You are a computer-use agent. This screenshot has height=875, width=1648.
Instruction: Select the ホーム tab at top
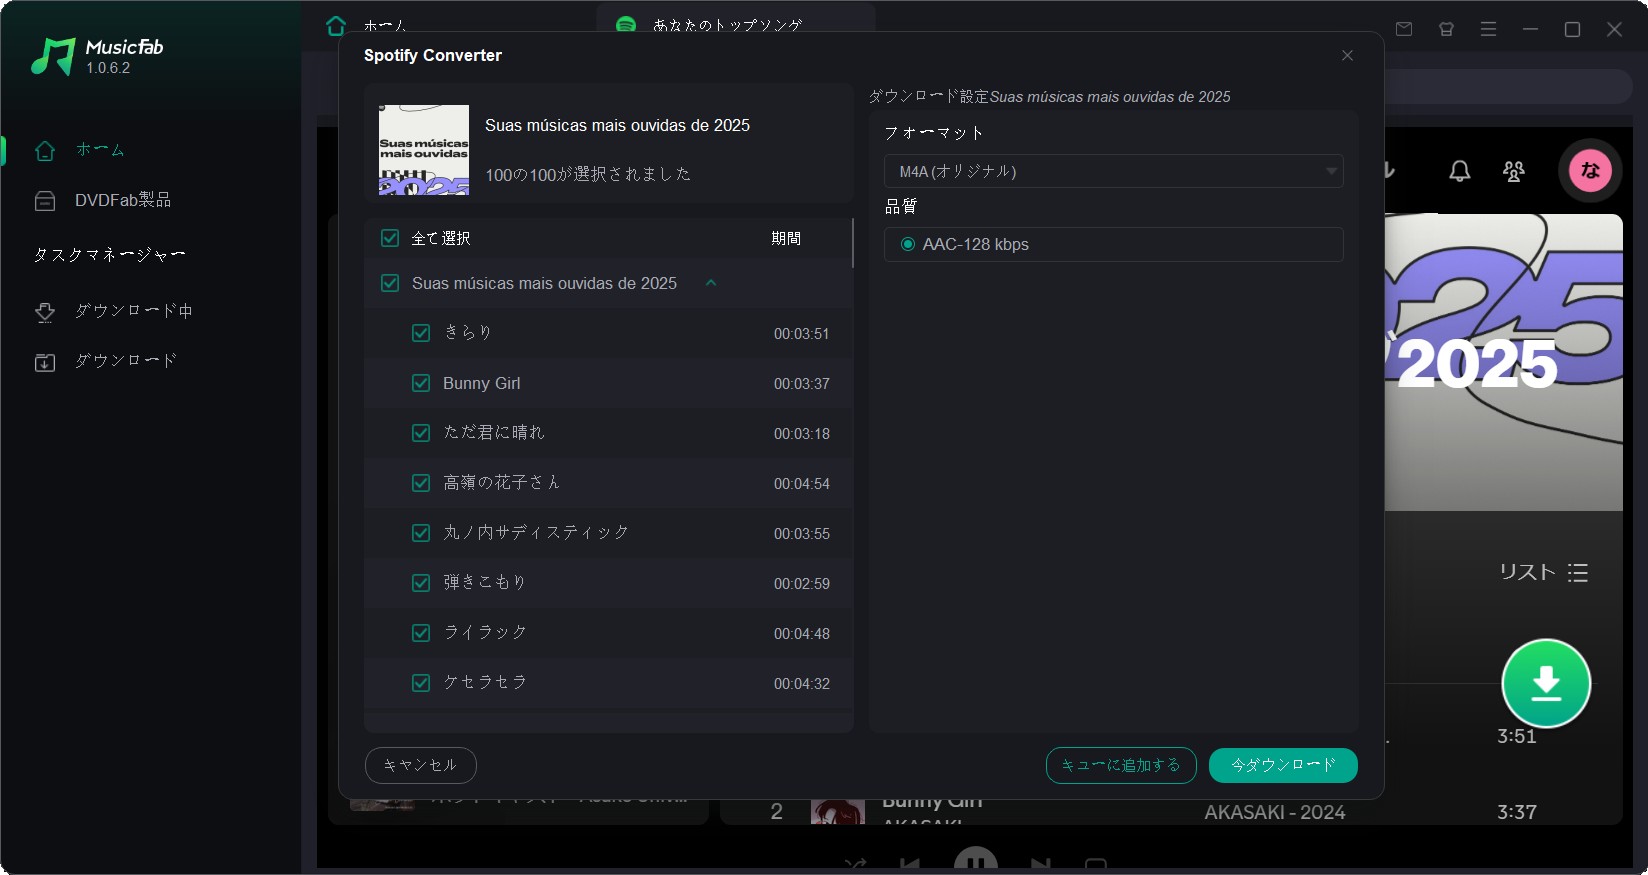[366, 24]
